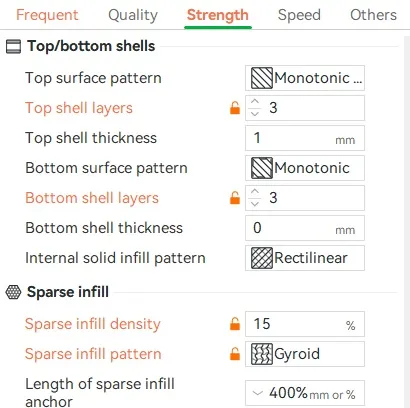The height and width of the screenshot is (408, 410).
Task: Switch to the Speed tab
Action: pyautogui.click(x=299, y=15)
